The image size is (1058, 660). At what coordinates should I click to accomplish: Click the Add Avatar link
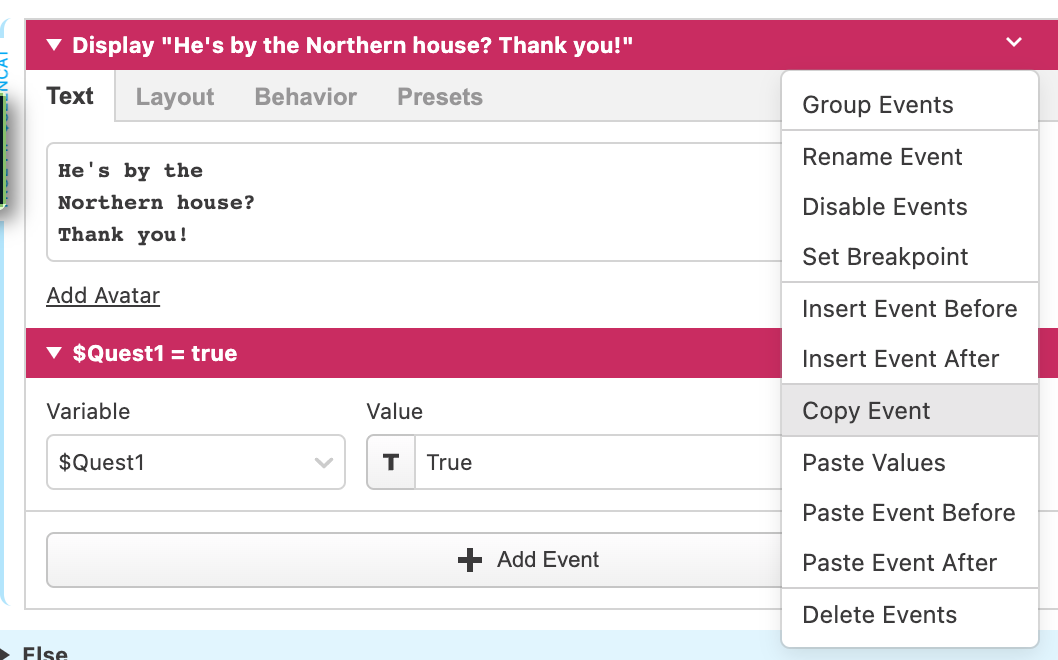click(103, 295)
